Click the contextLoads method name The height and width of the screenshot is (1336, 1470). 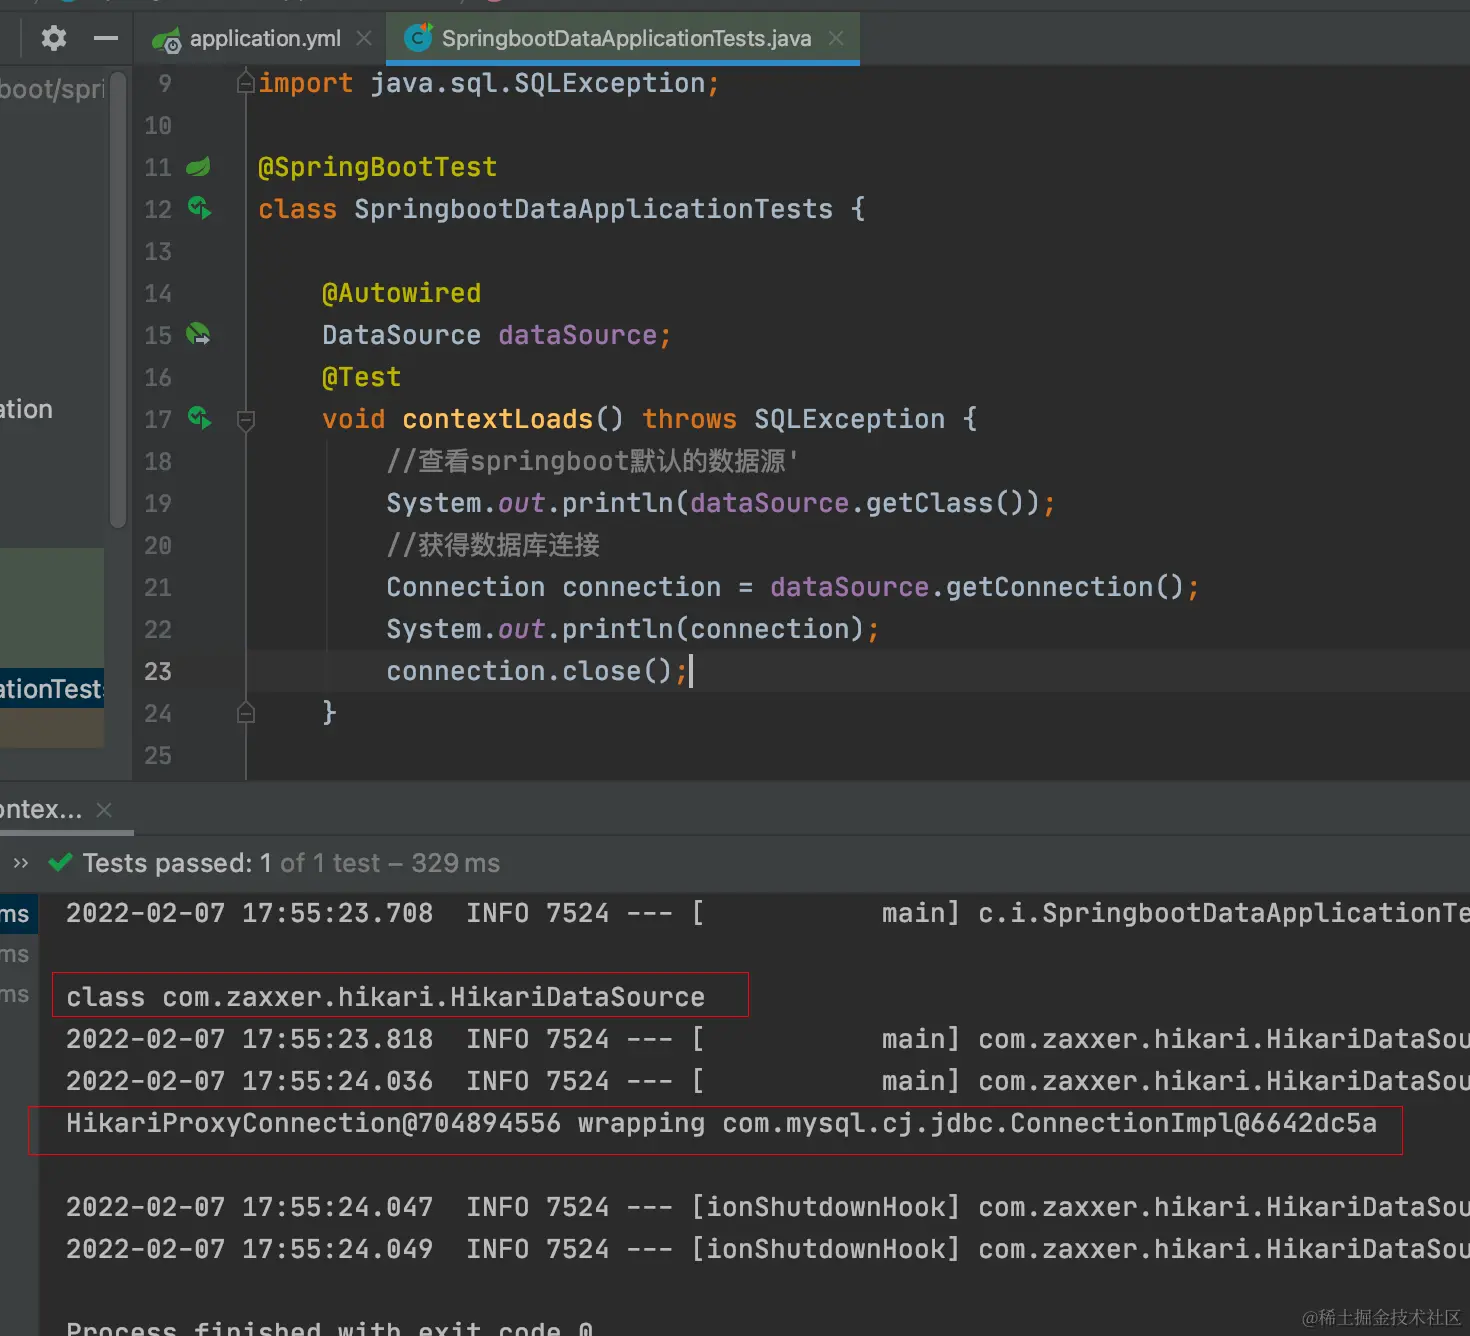click(x=497, y=419)
